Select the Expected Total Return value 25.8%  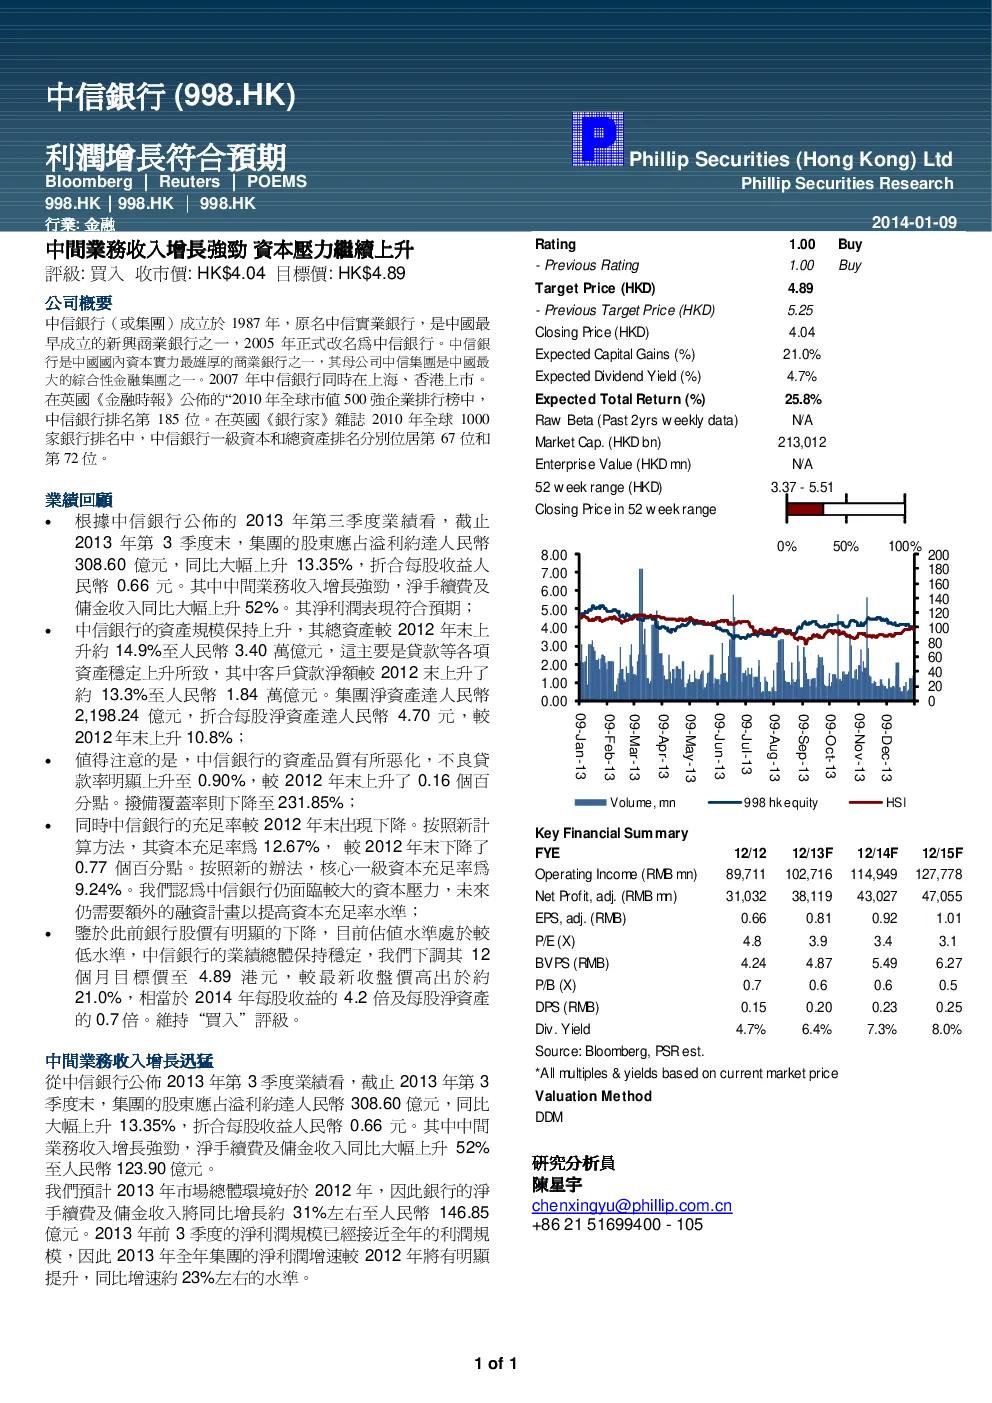(x=803, y=399)
